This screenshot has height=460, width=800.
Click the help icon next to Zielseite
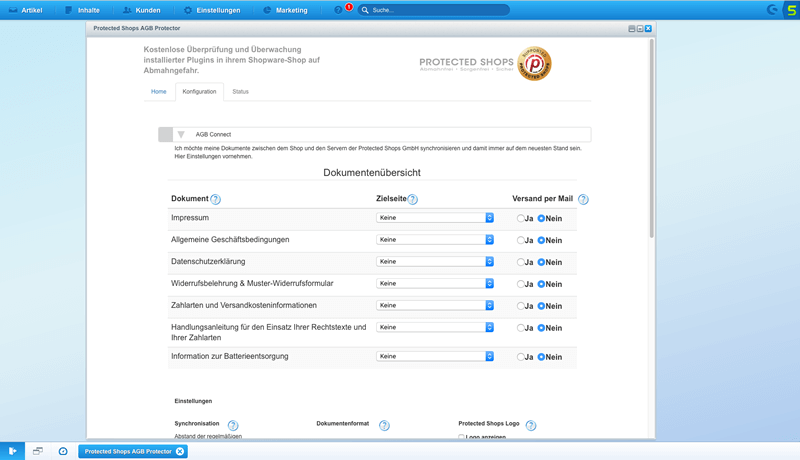[412, 199]
